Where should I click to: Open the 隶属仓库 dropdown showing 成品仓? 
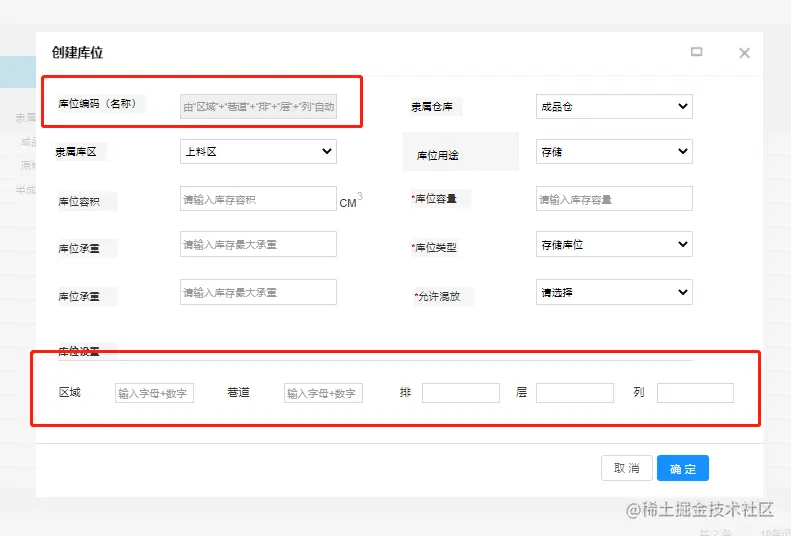pos(614,106)
